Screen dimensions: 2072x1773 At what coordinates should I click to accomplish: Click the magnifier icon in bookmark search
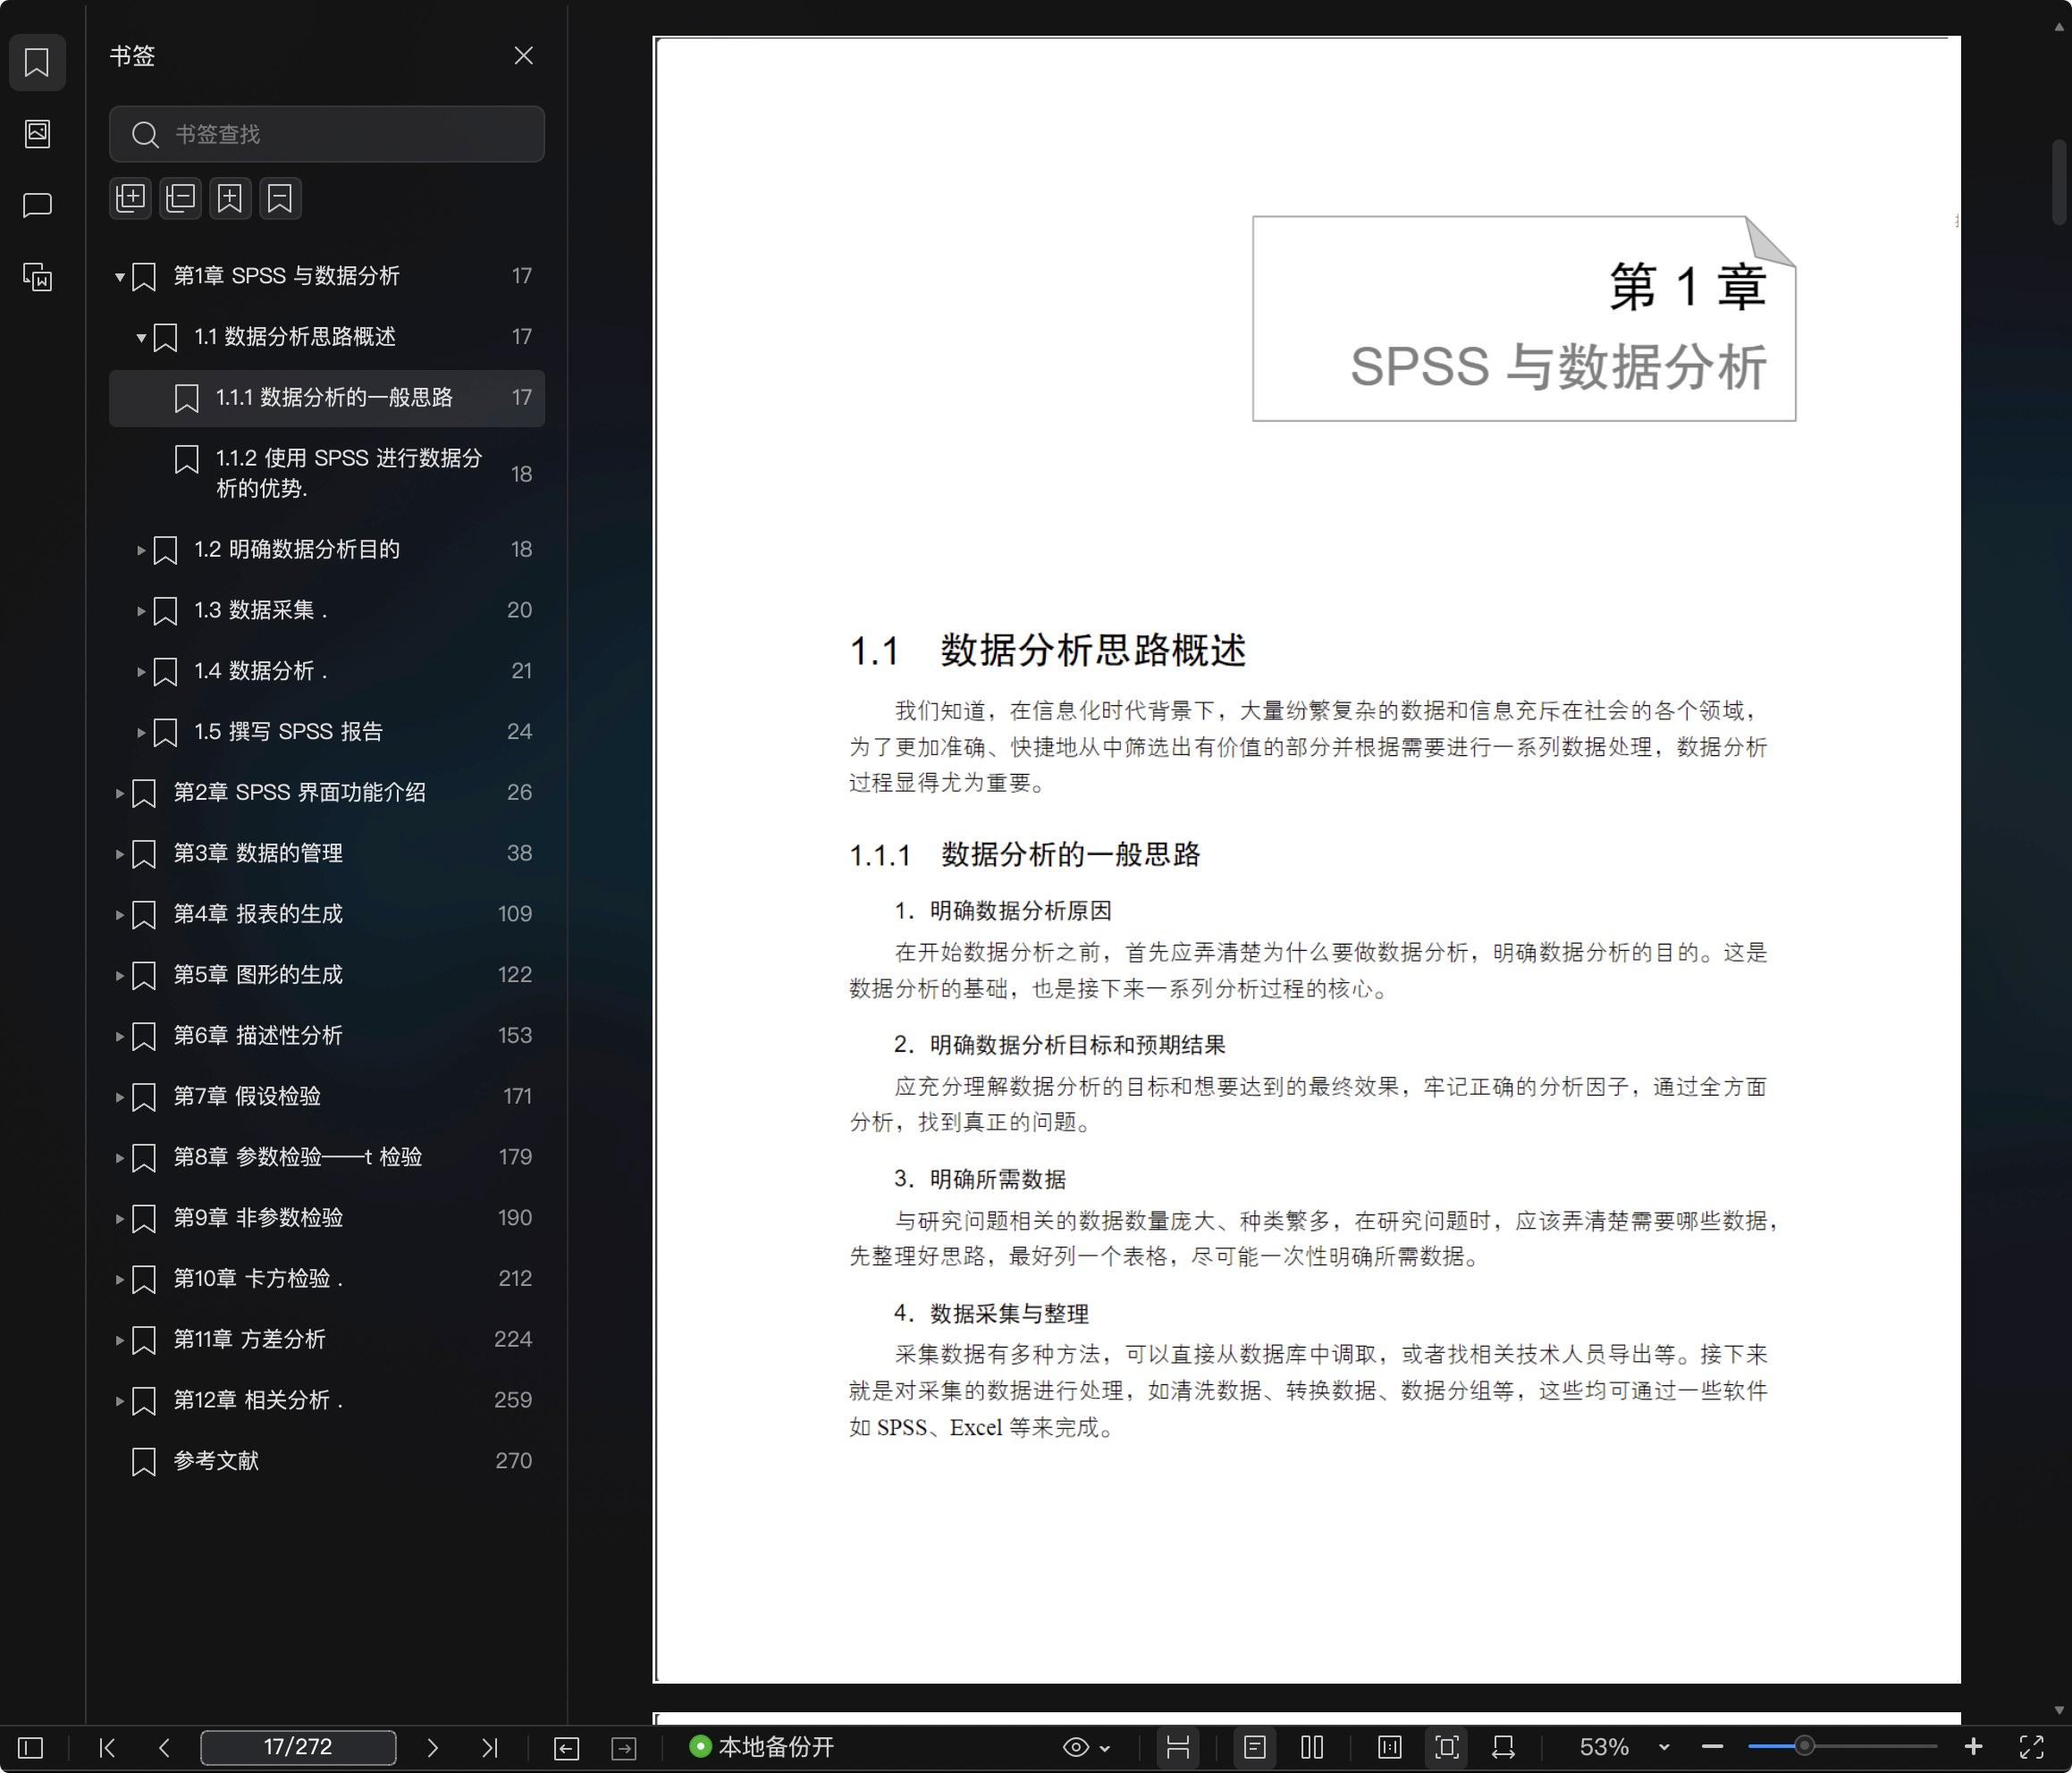(145, 134)
